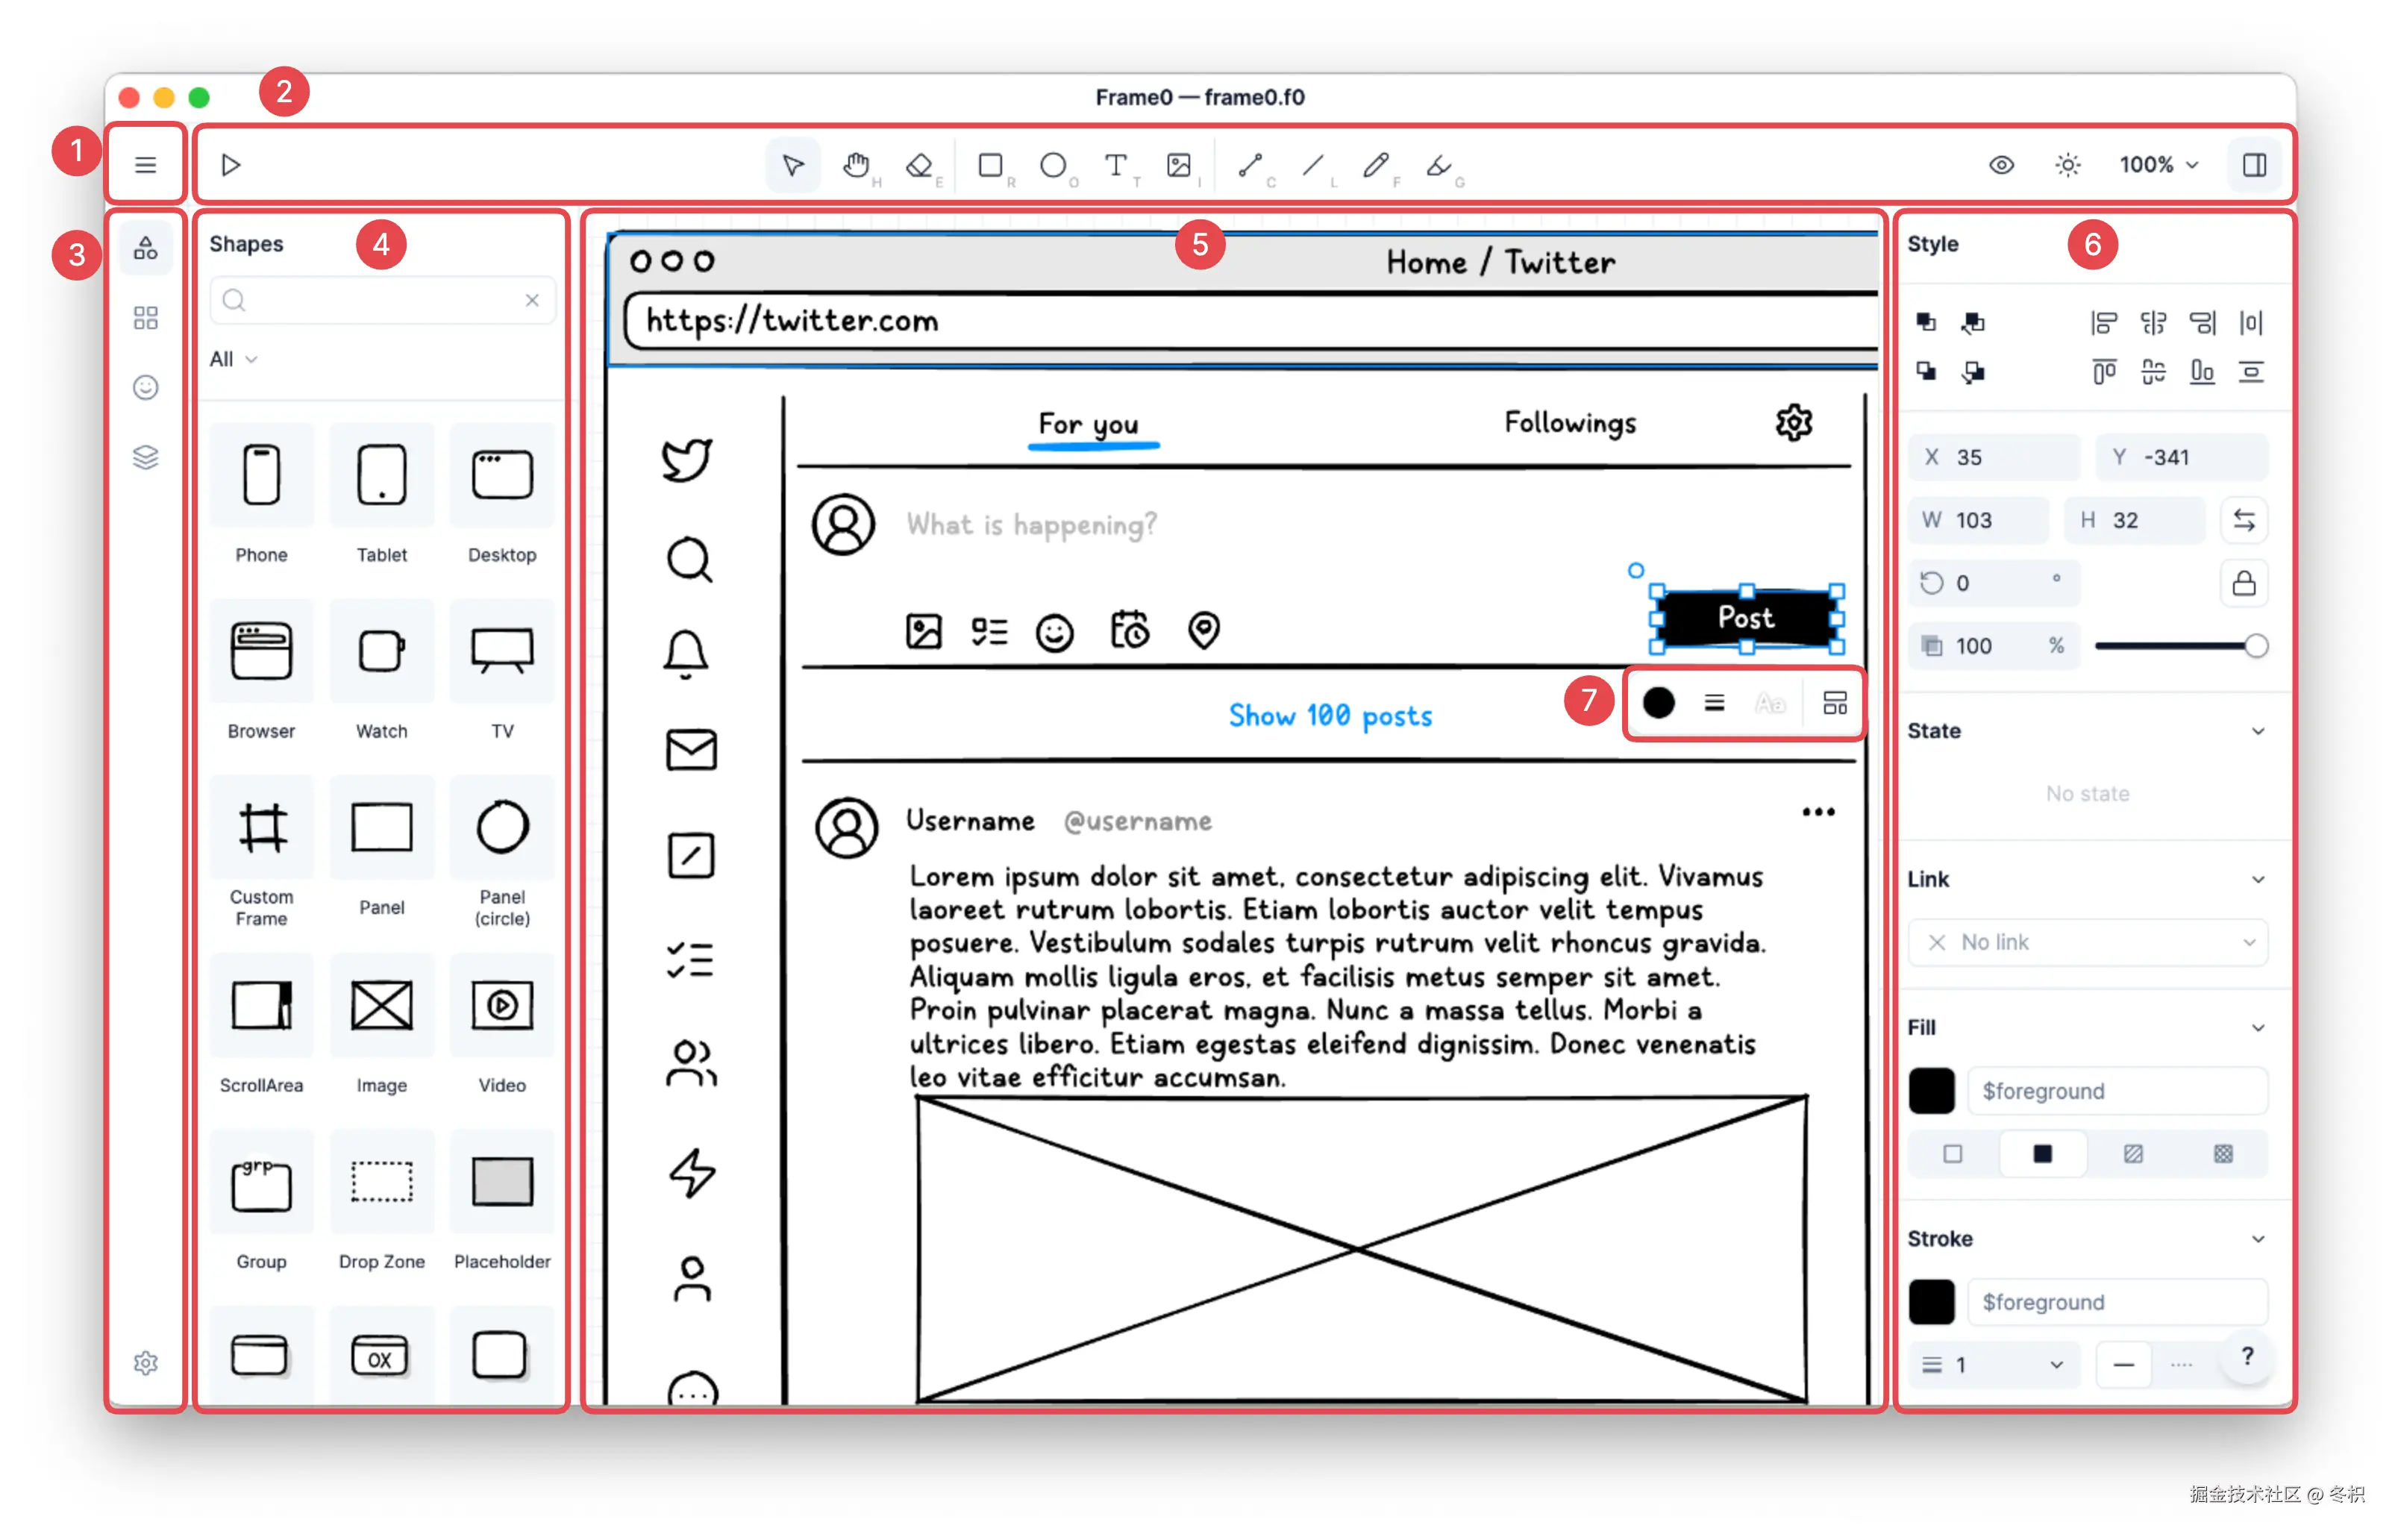Collapse the Fill section
2401x1540 pixels.
coord(2257,1028)
